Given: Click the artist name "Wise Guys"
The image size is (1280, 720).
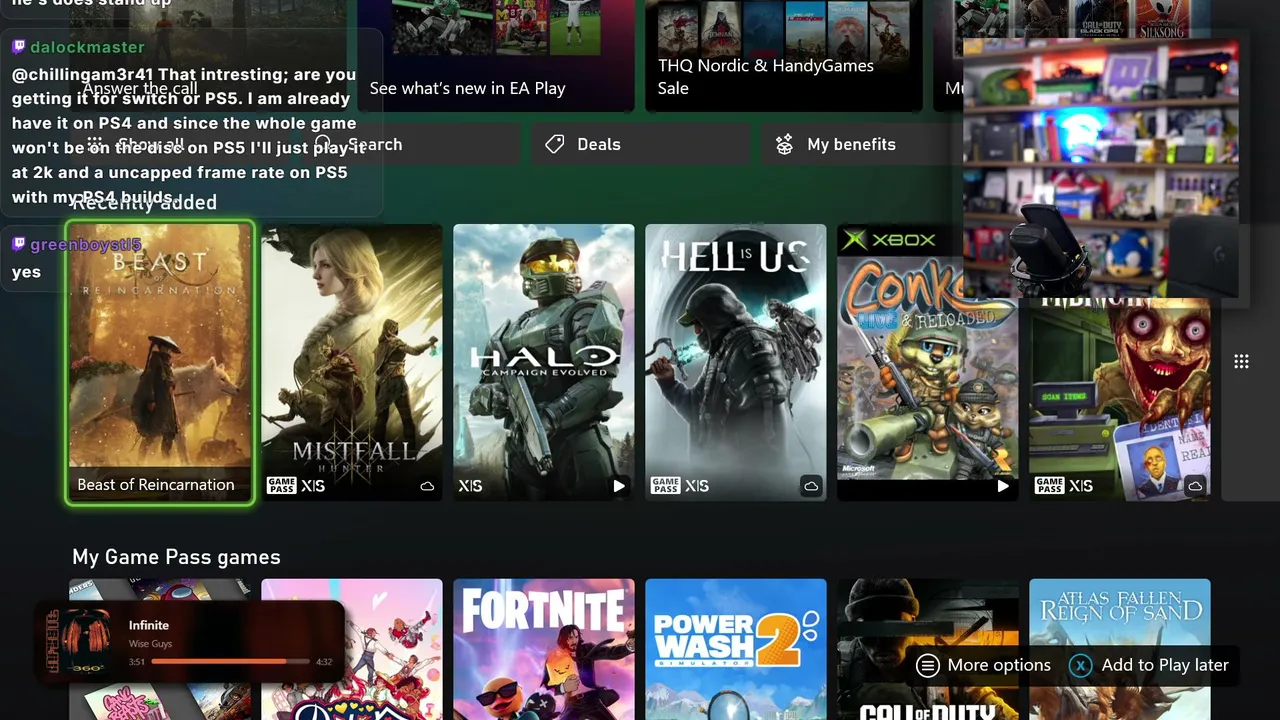Looking at the screenshot, I should coord(148,644).
